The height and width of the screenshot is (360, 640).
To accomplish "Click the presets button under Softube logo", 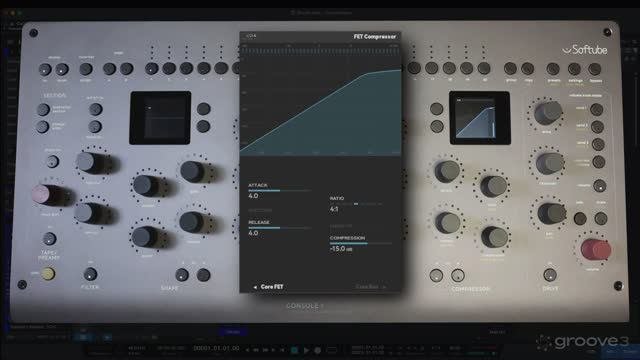I will click(553, 69).
